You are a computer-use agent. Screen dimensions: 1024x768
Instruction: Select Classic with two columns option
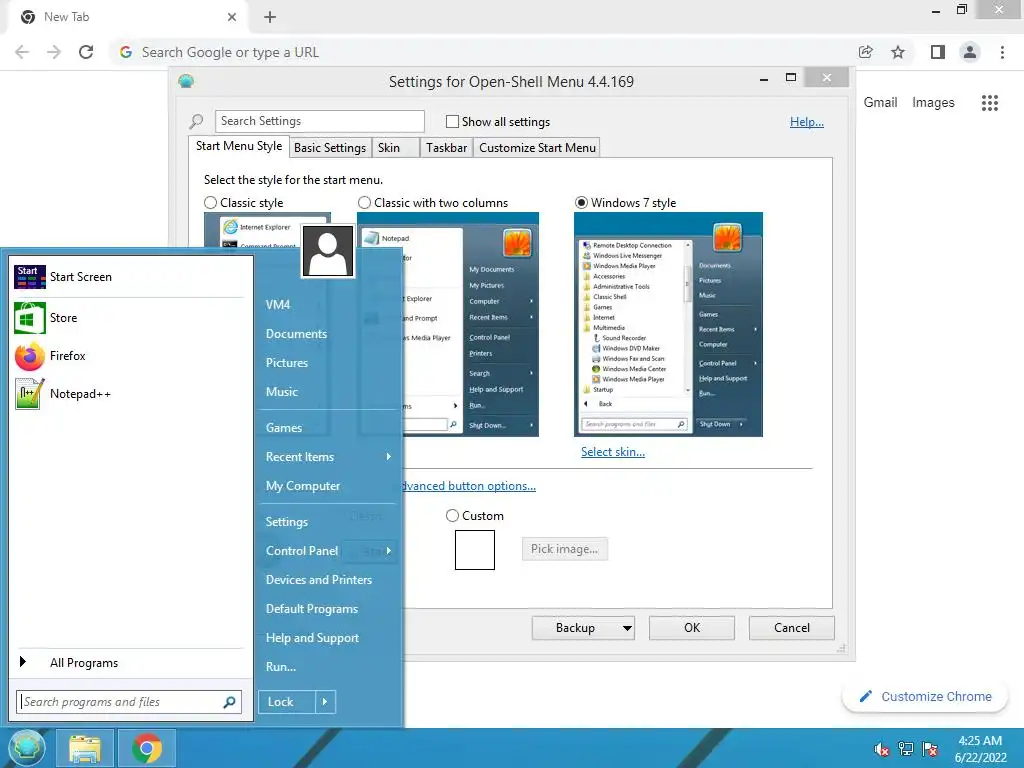click(364, 202)
